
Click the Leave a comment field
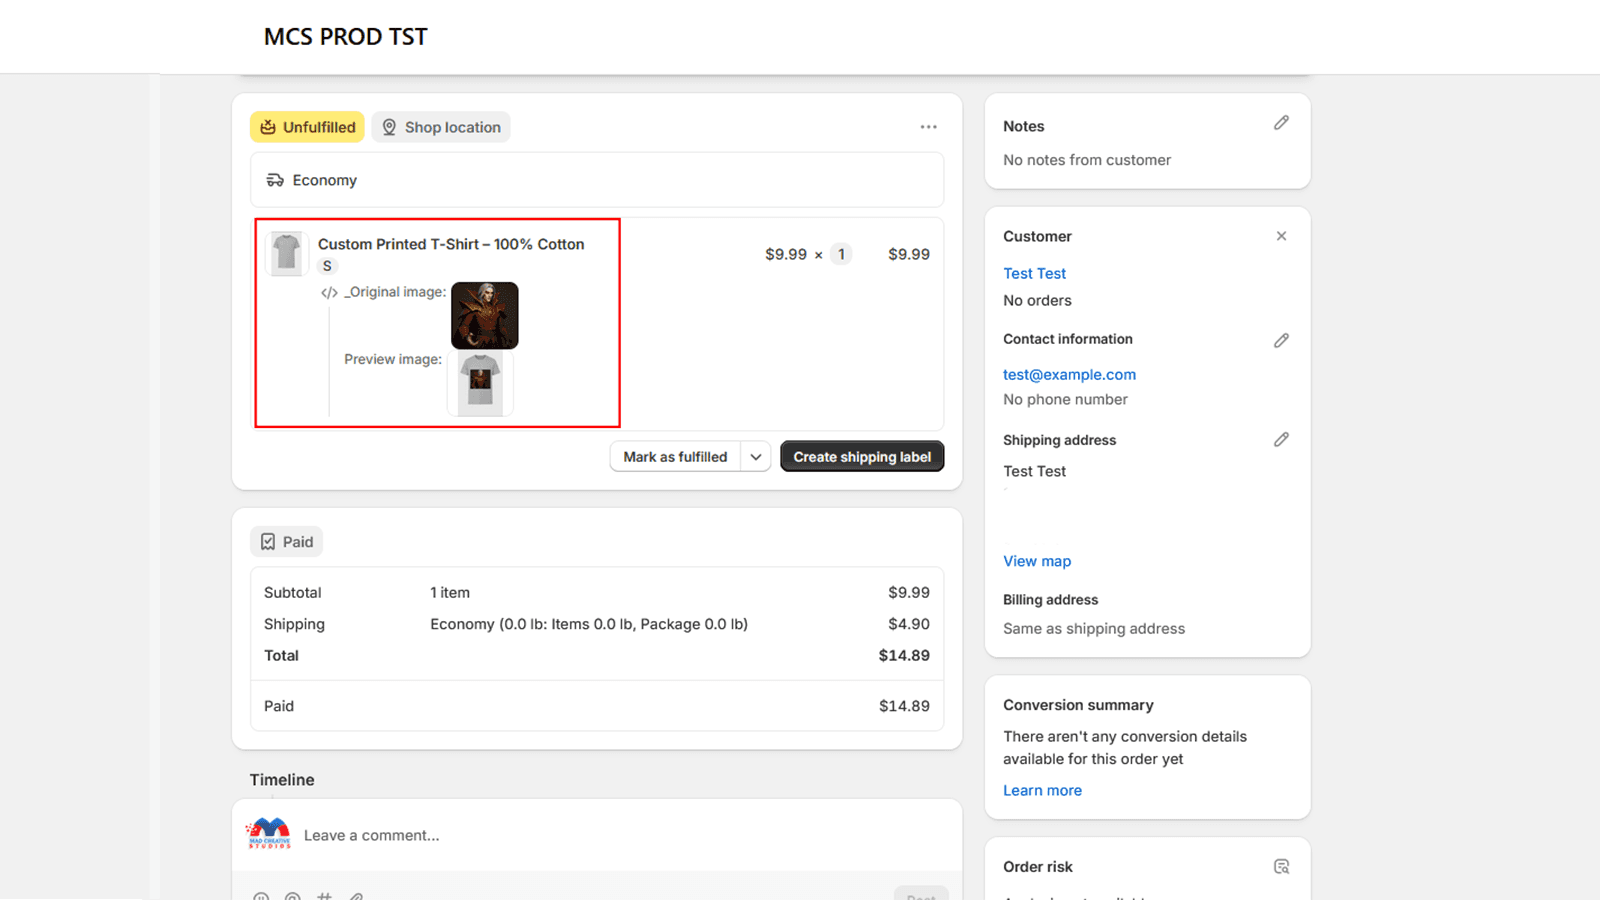[x=500, y=835]
